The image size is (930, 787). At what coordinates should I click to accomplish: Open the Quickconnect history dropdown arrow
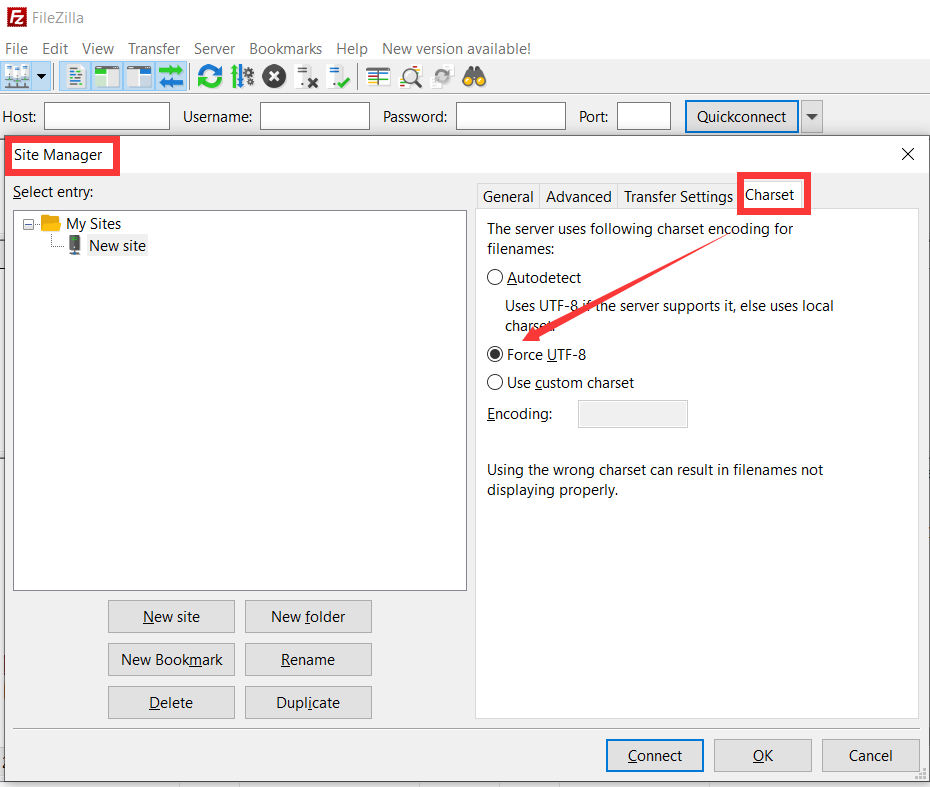[x=812, y=116]
